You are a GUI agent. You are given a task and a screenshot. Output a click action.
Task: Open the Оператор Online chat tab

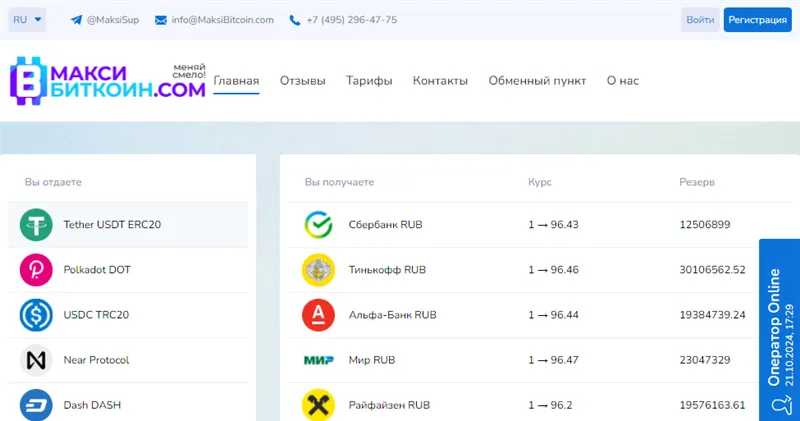point(780,330)
